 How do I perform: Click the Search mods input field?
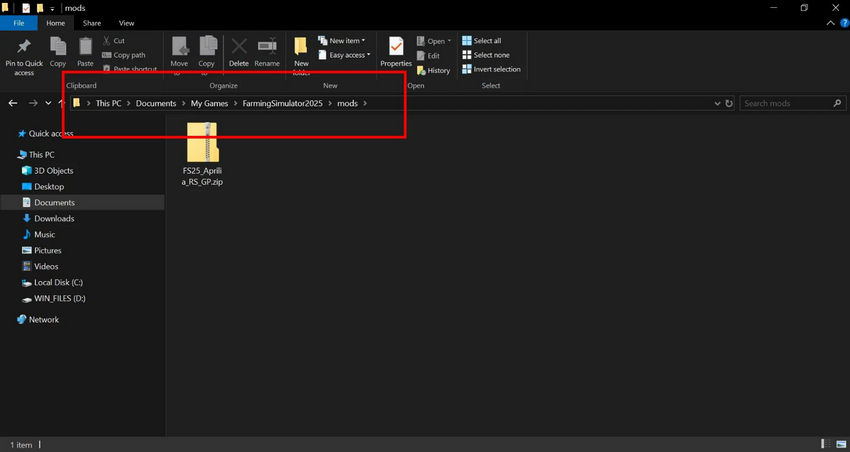click(785, 103)
